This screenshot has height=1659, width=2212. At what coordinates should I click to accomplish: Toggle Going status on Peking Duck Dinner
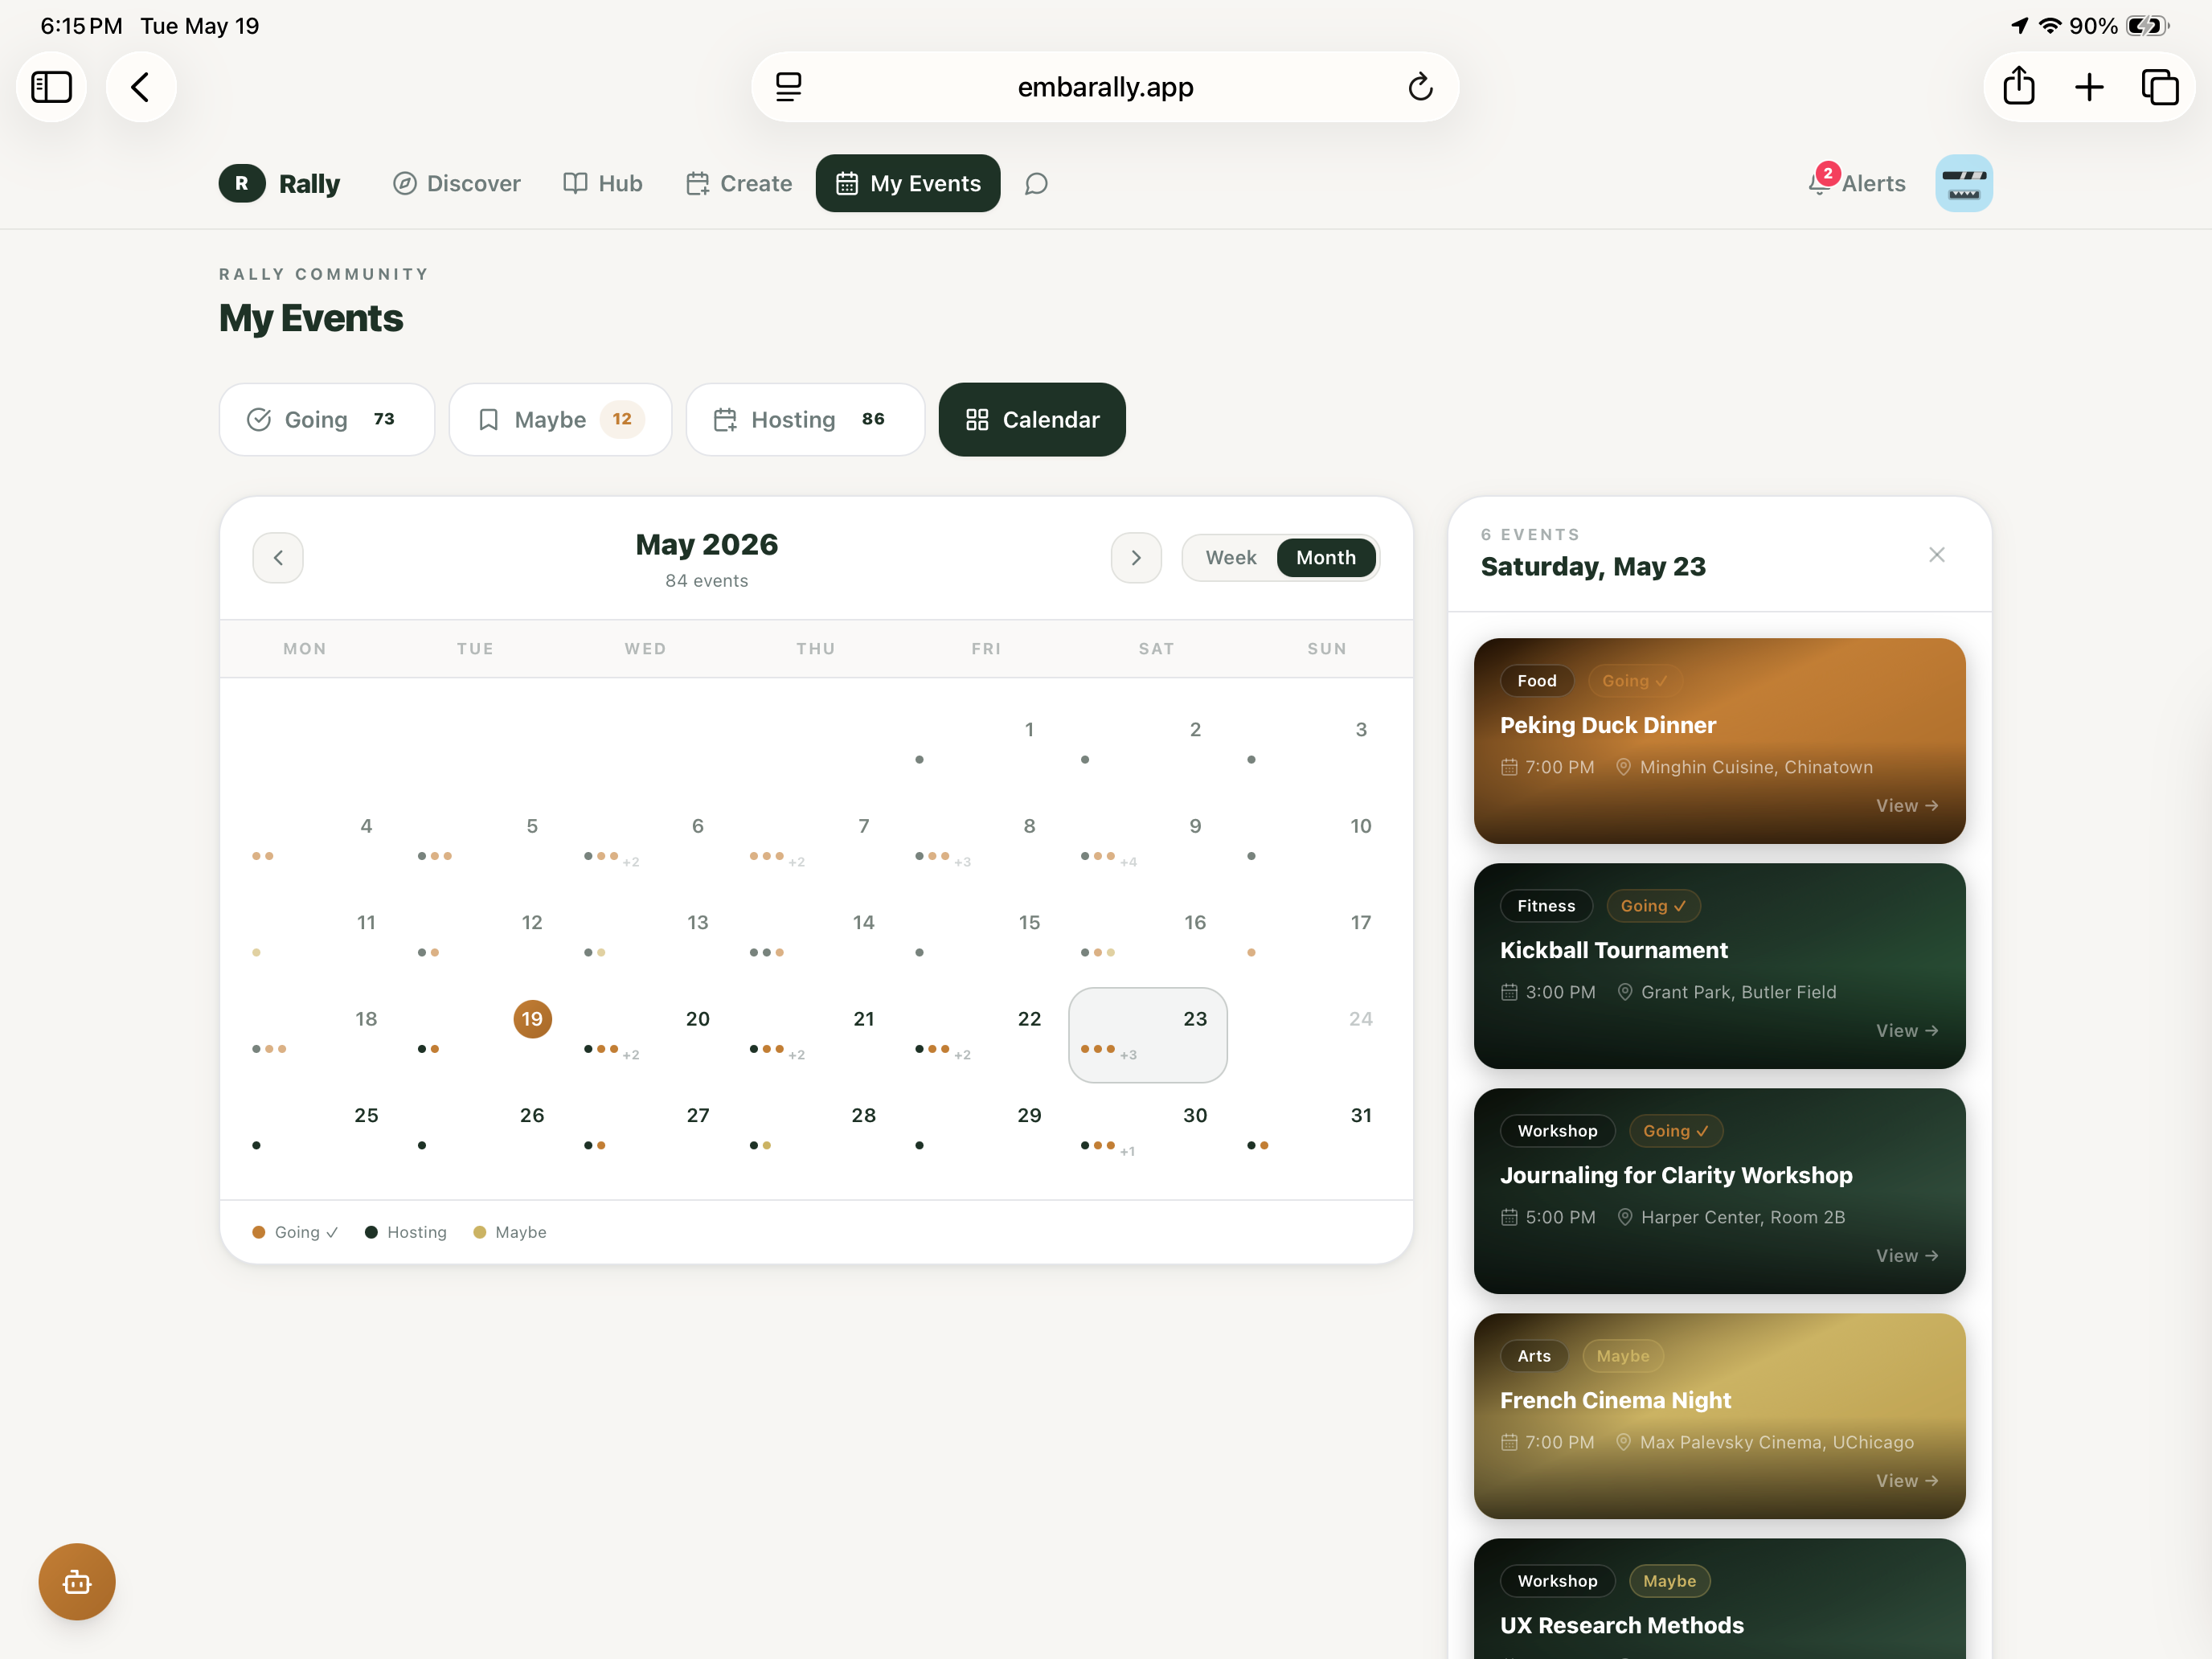click(x=1634, y=680)
